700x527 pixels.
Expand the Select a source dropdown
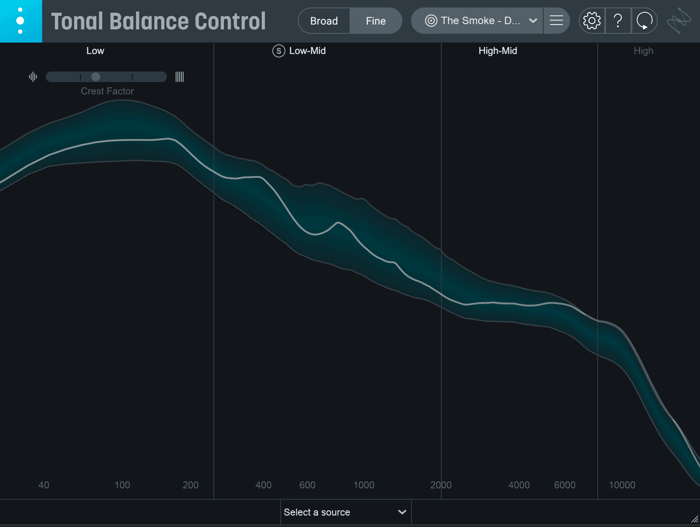pos(346,512)
